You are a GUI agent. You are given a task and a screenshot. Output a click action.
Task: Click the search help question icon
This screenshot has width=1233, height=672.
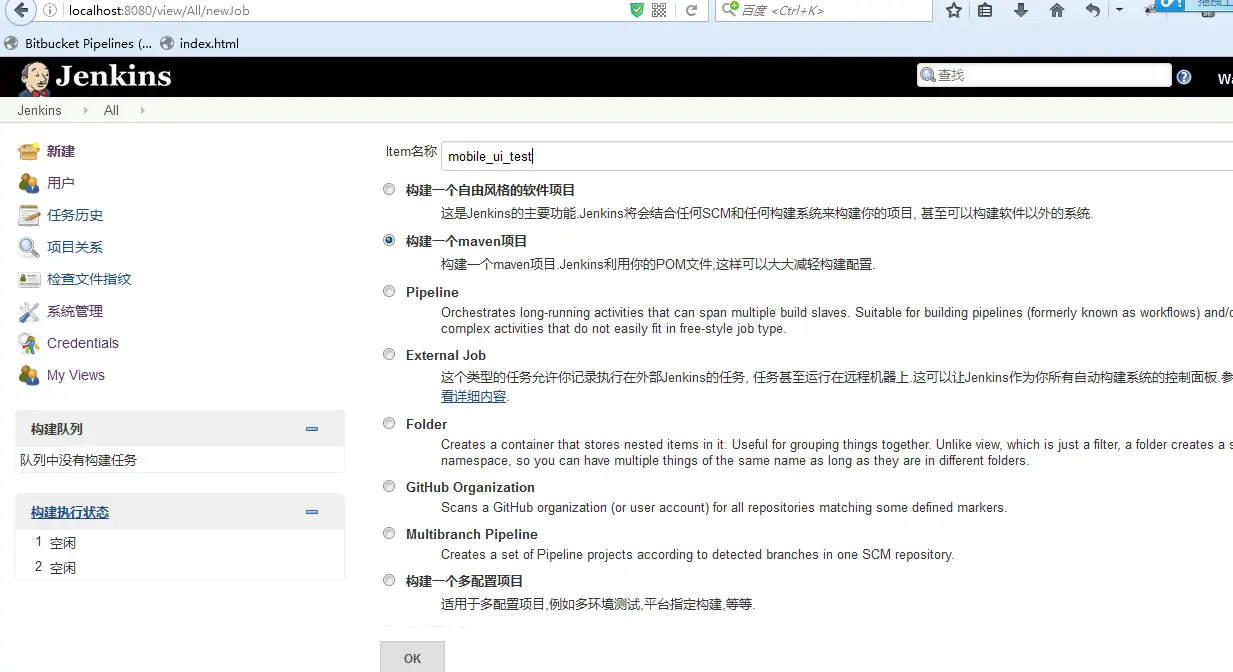[x=1184, y=76]
